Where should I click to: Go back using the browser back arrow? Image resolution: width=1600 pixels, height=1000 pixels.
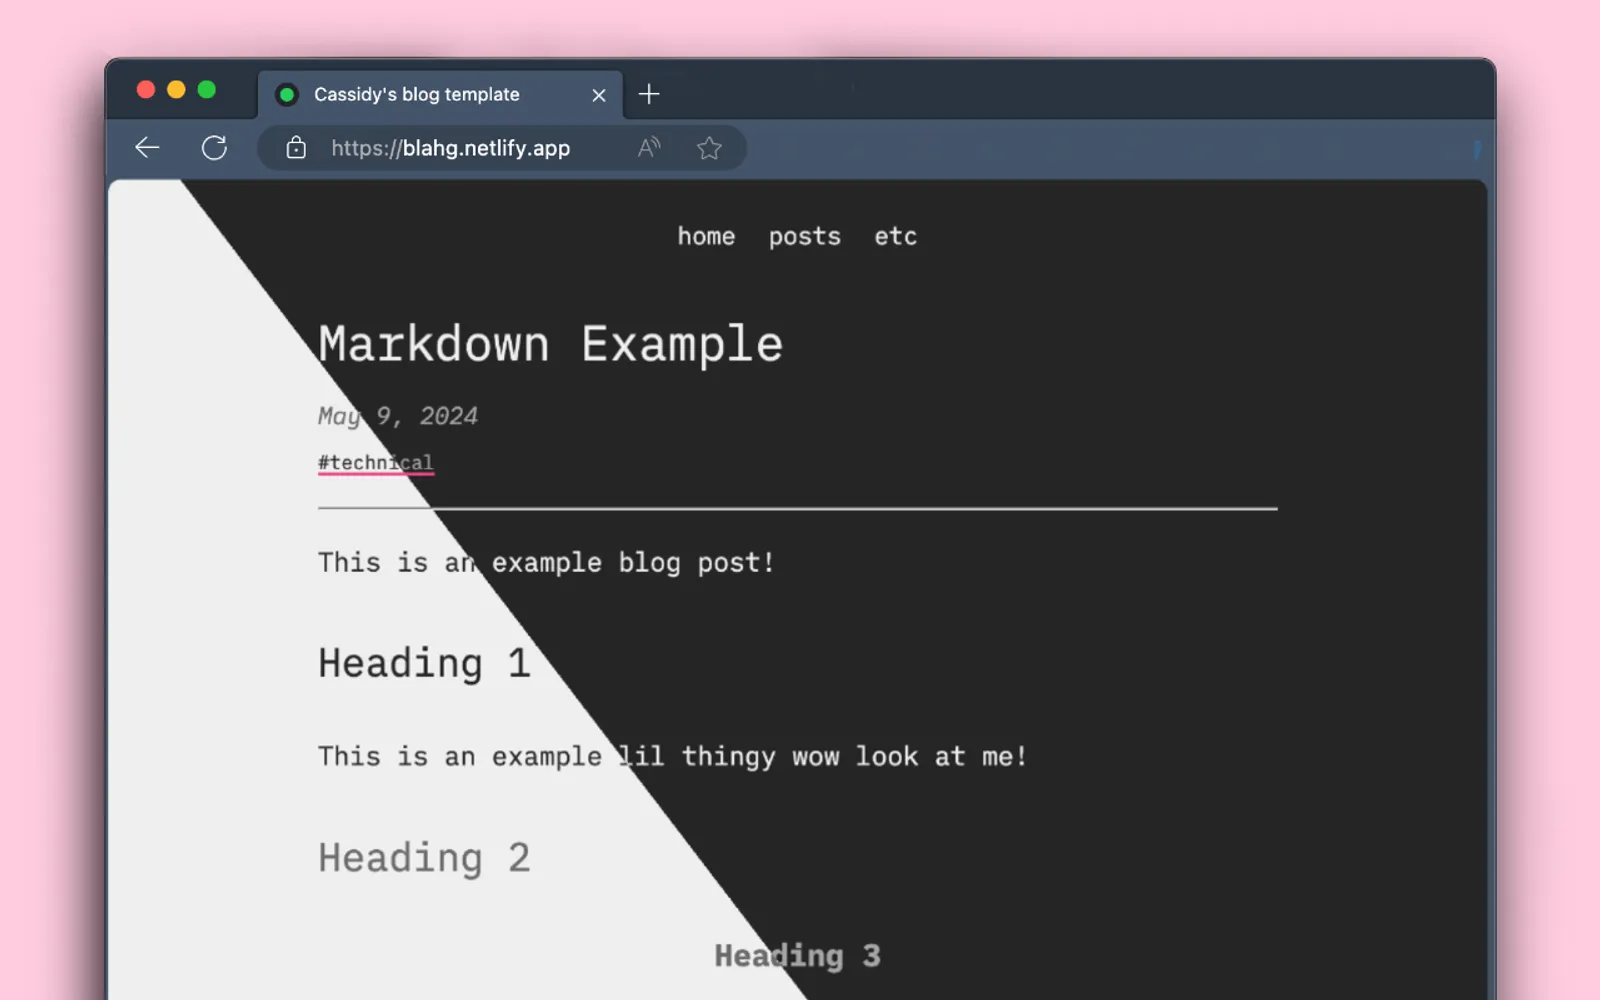(147, 148)
